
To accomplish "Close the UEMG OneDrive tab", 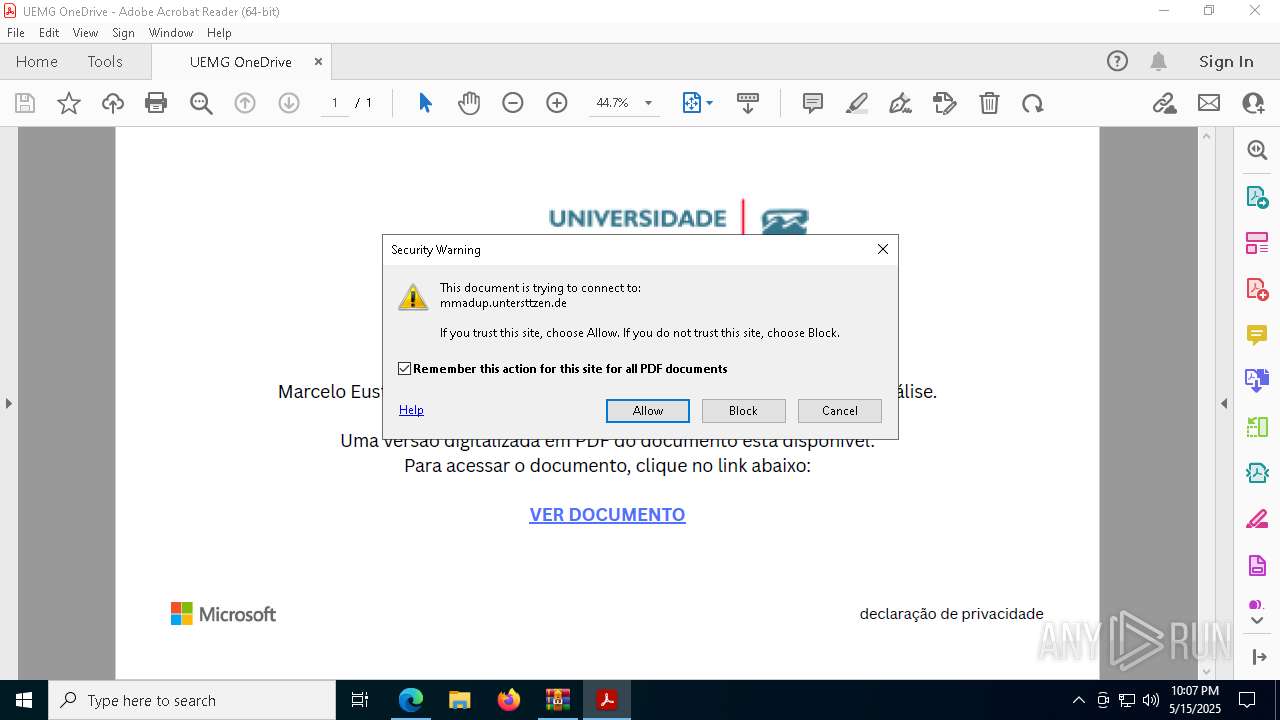I will click(x=318, y=61).
